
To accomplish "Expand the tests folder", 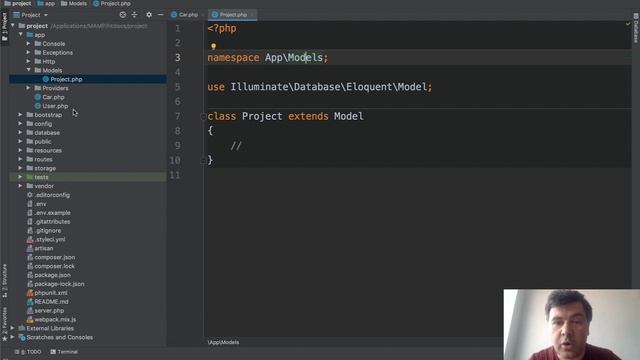I will [20, 177].
